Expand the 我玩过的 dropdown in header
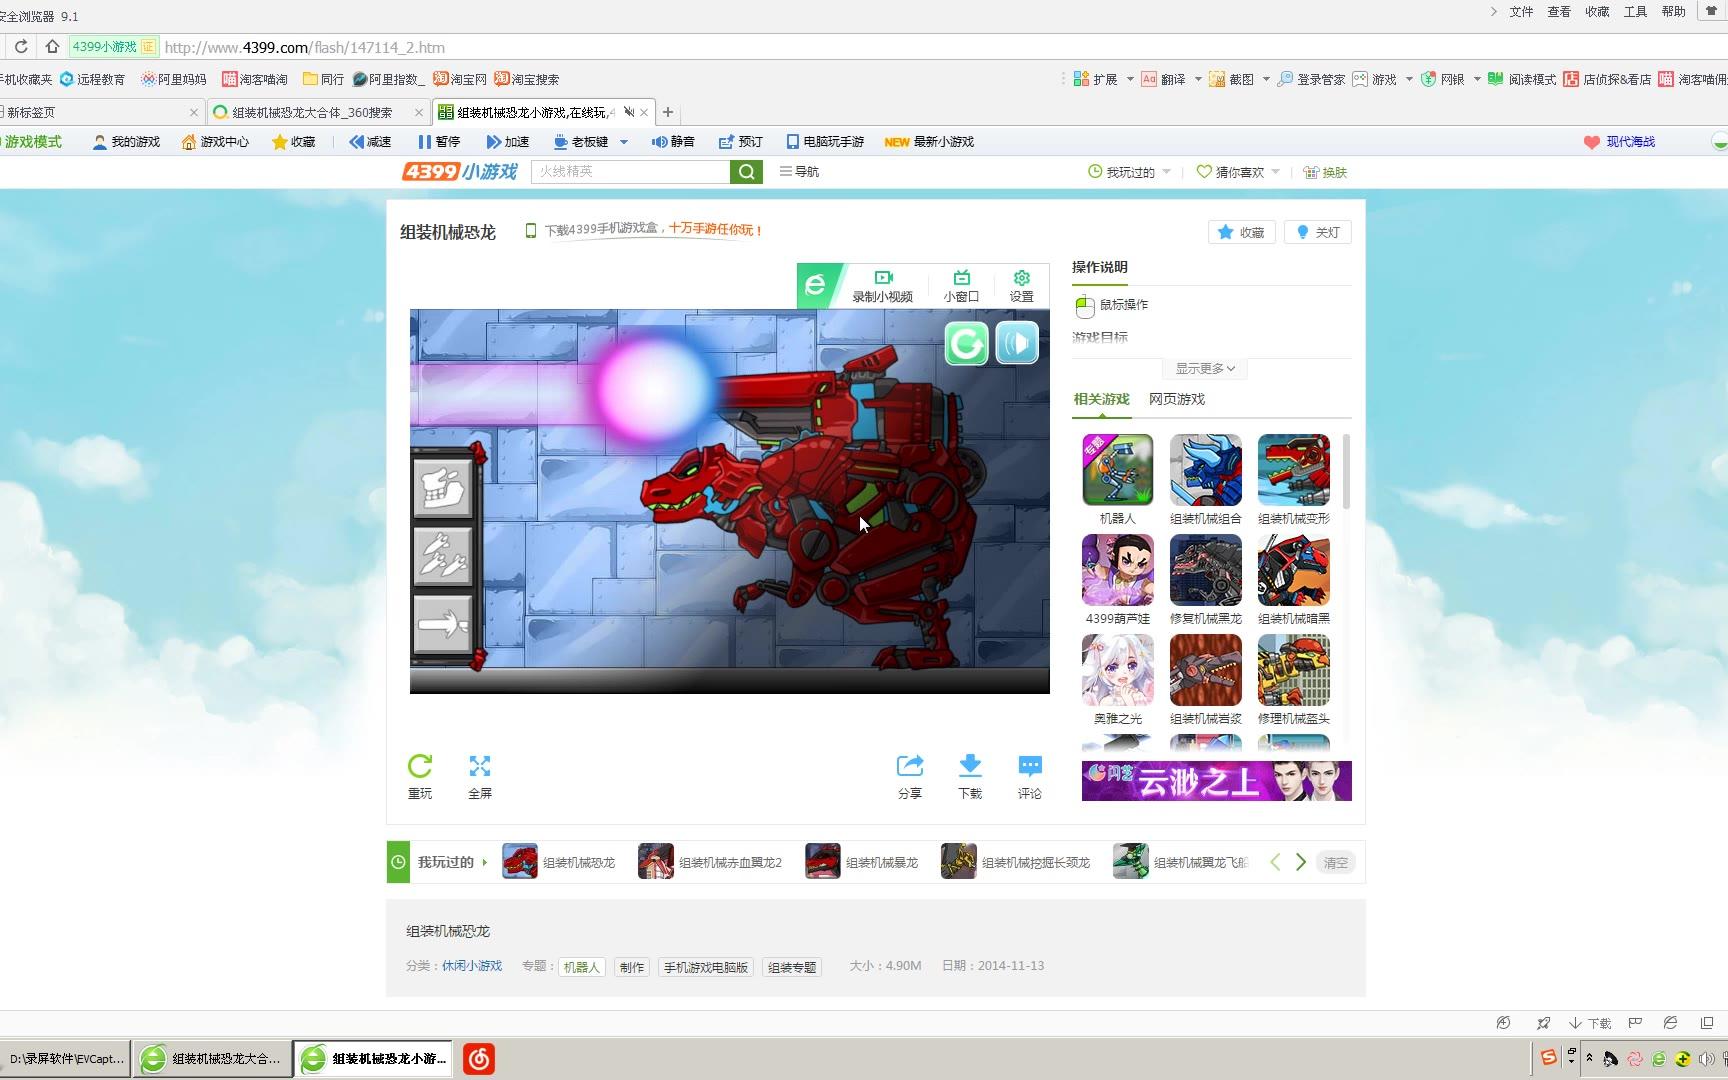This screenshot has height=1080, width=1728. (1129, 172)
